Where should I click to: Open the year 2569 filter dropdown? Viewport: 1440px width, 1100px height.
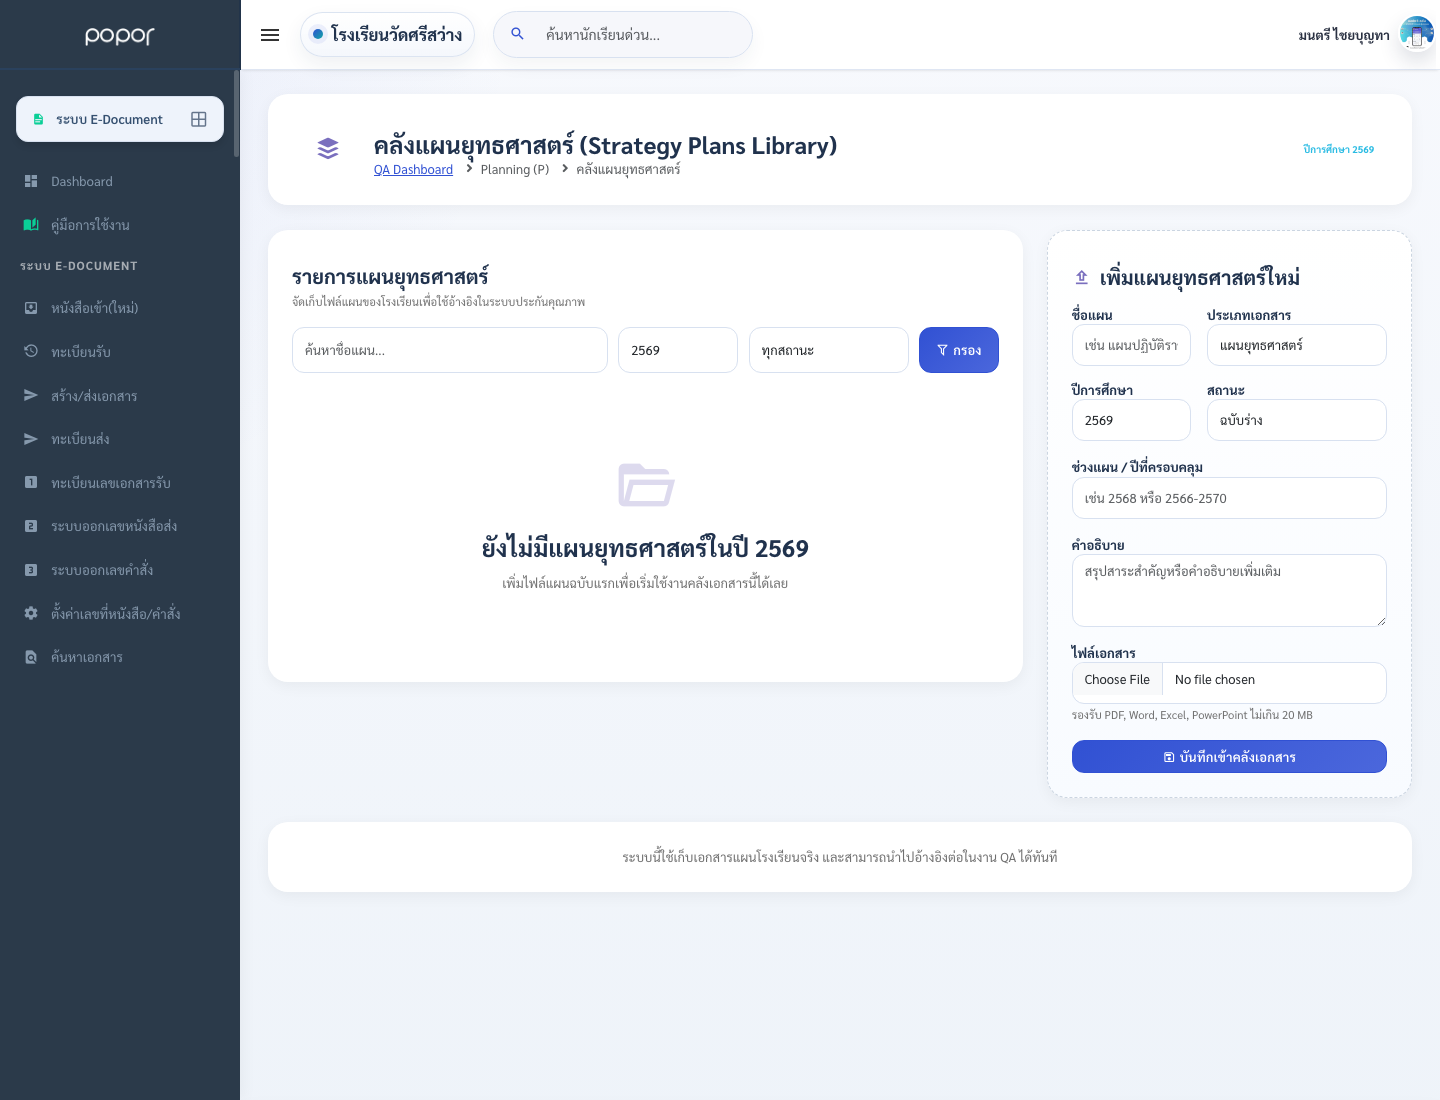[x=678, y=350]
